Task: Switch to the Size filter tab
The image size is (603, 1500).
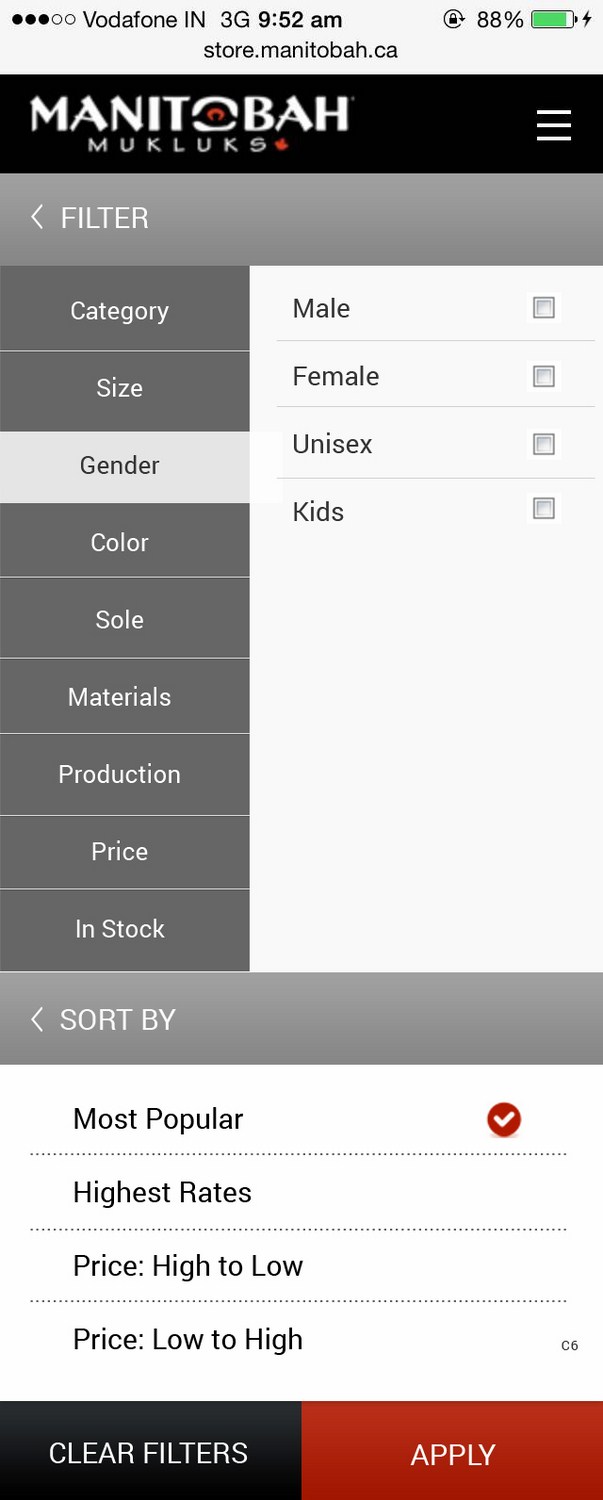Action: click(120, 388)
